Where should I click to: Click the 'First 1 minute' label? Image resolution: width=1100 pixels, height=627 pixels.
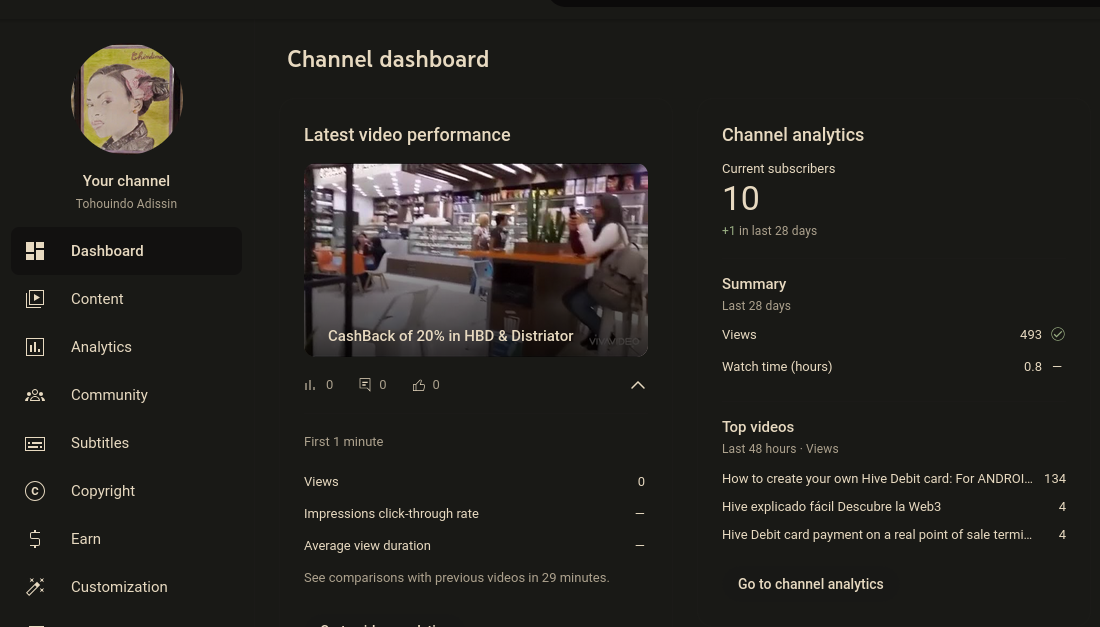(x=343, y=442)
